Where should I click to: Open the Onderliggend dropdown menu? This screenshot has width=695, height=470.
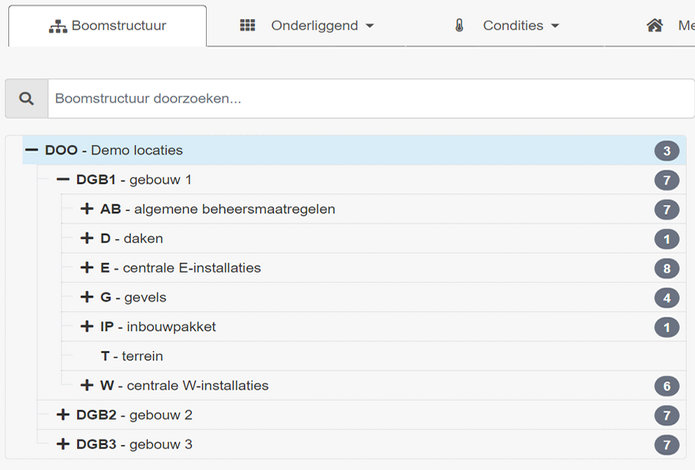point(321,25)
